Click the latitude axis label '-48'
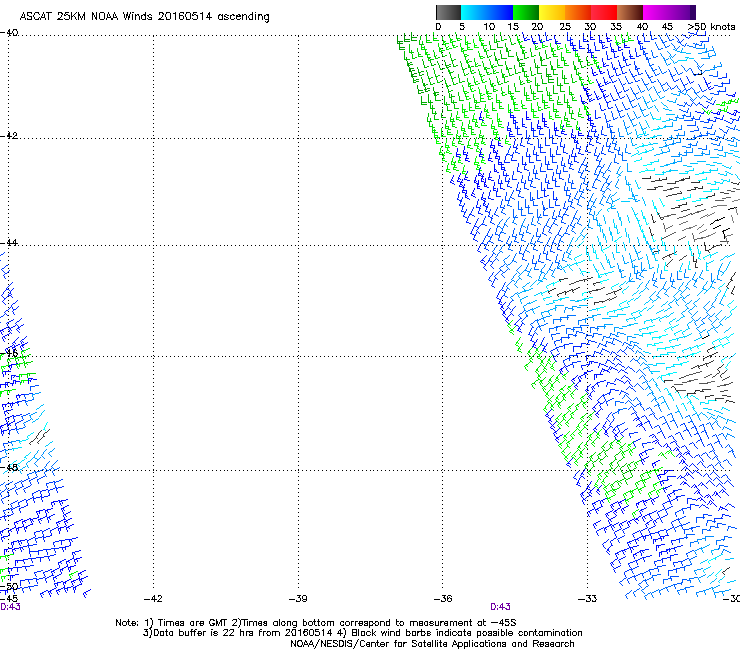The image size is (740, 650). tap(9, 467)
